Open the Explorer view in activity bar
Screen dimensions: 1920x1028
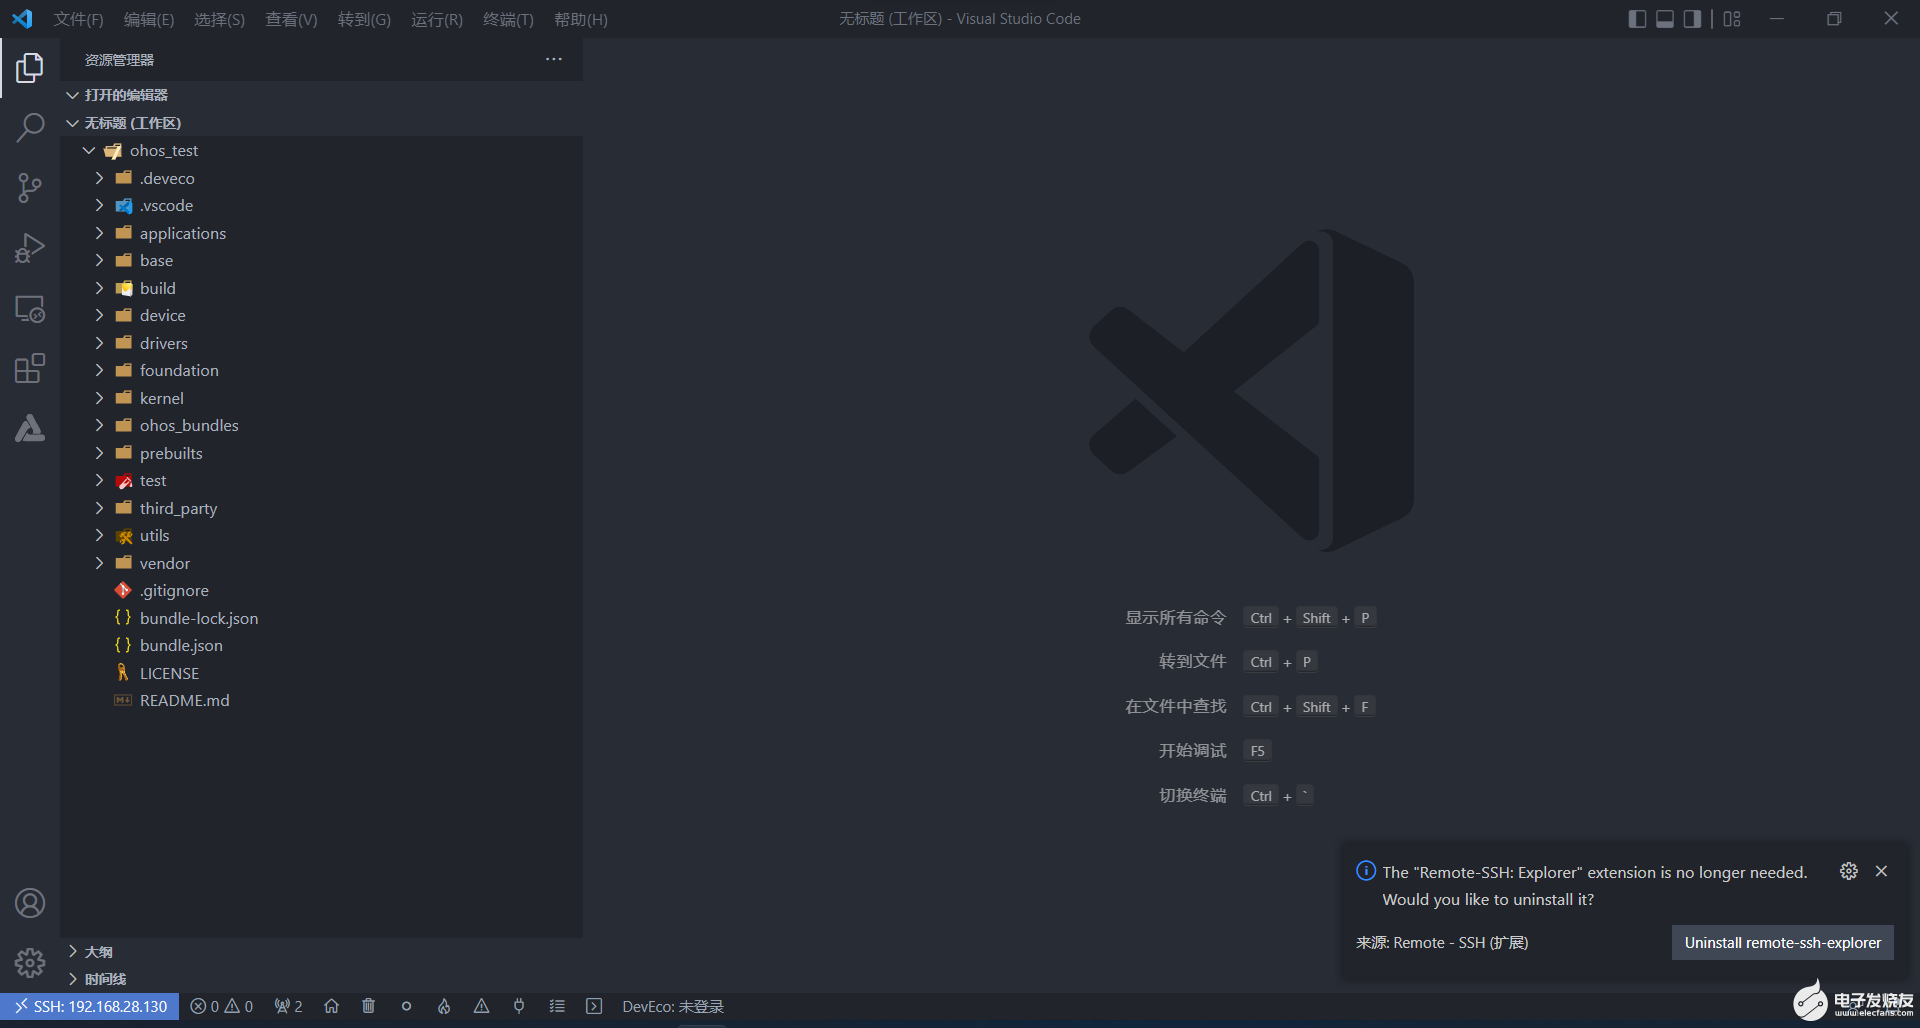tap(30, 68)
